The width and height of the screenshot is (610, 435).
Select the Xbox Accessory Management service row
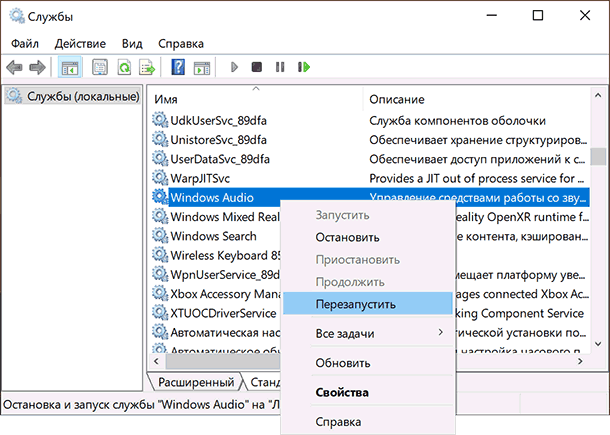pyautogui.click(x=216, y=294)
